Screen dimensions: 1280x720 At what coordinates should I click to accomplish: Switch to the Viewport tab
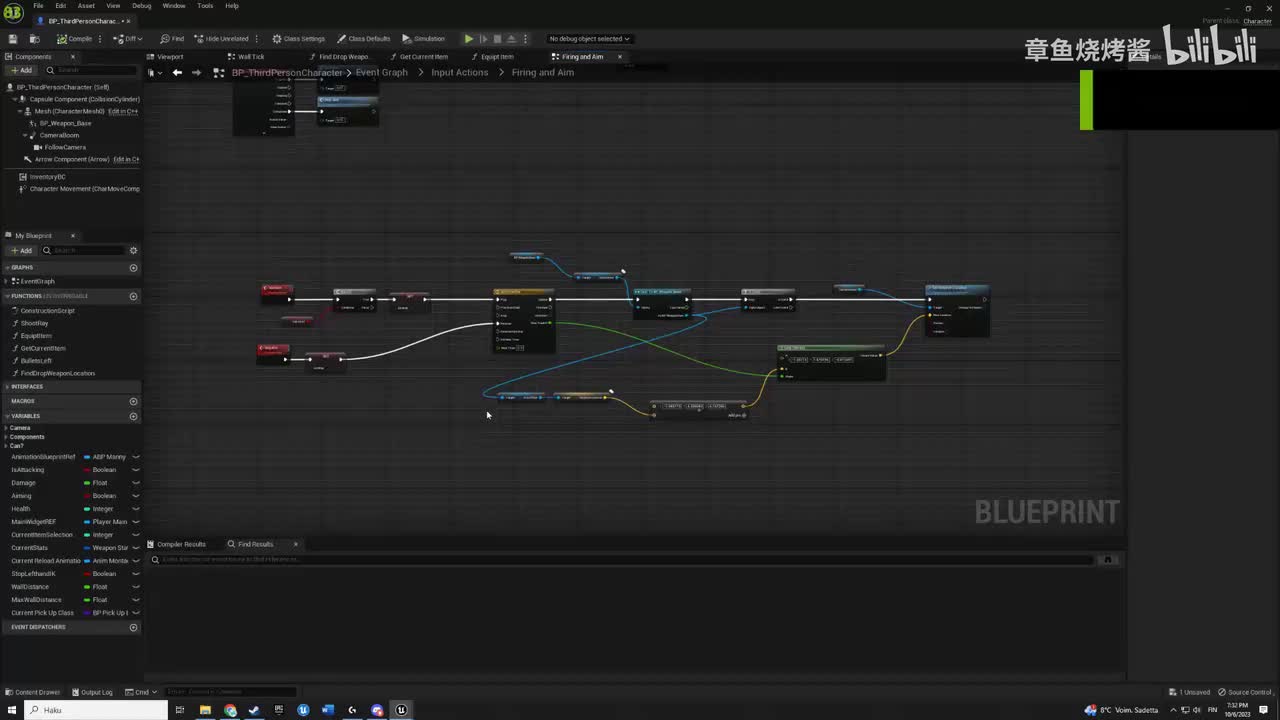pyautogui.click(x=166, y=57)
